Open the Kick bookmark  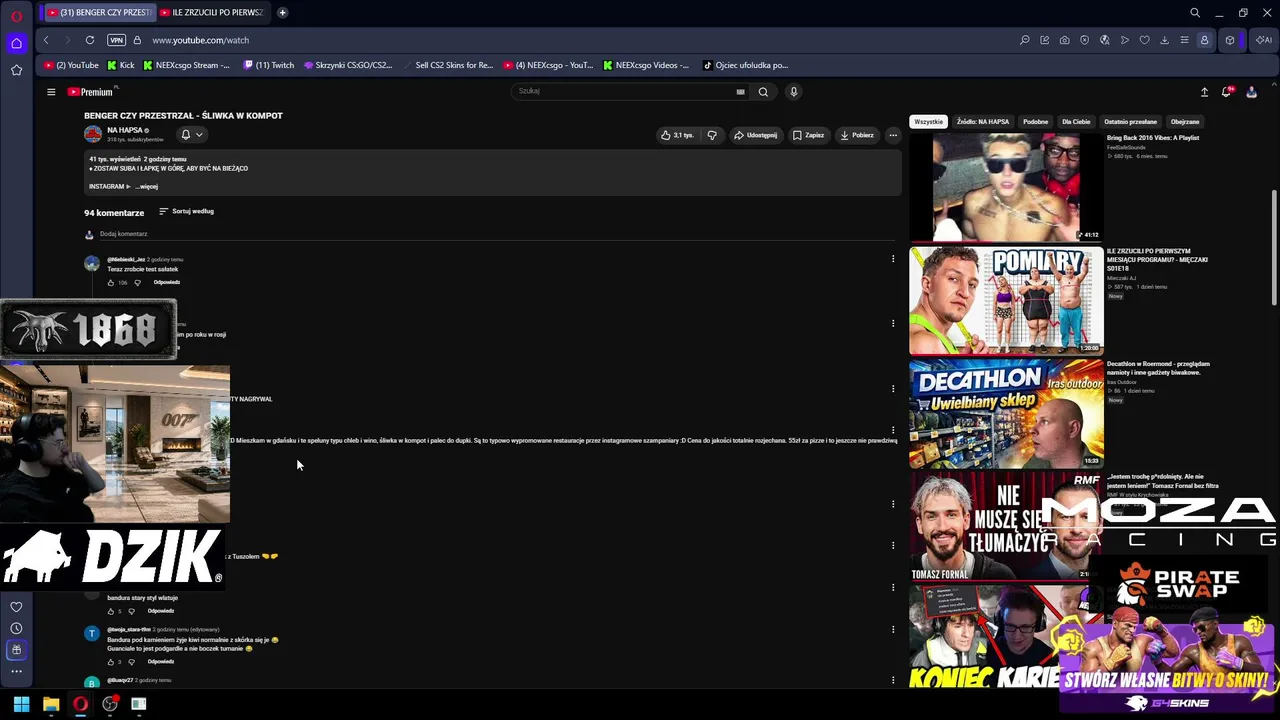[x=120, y=65]
